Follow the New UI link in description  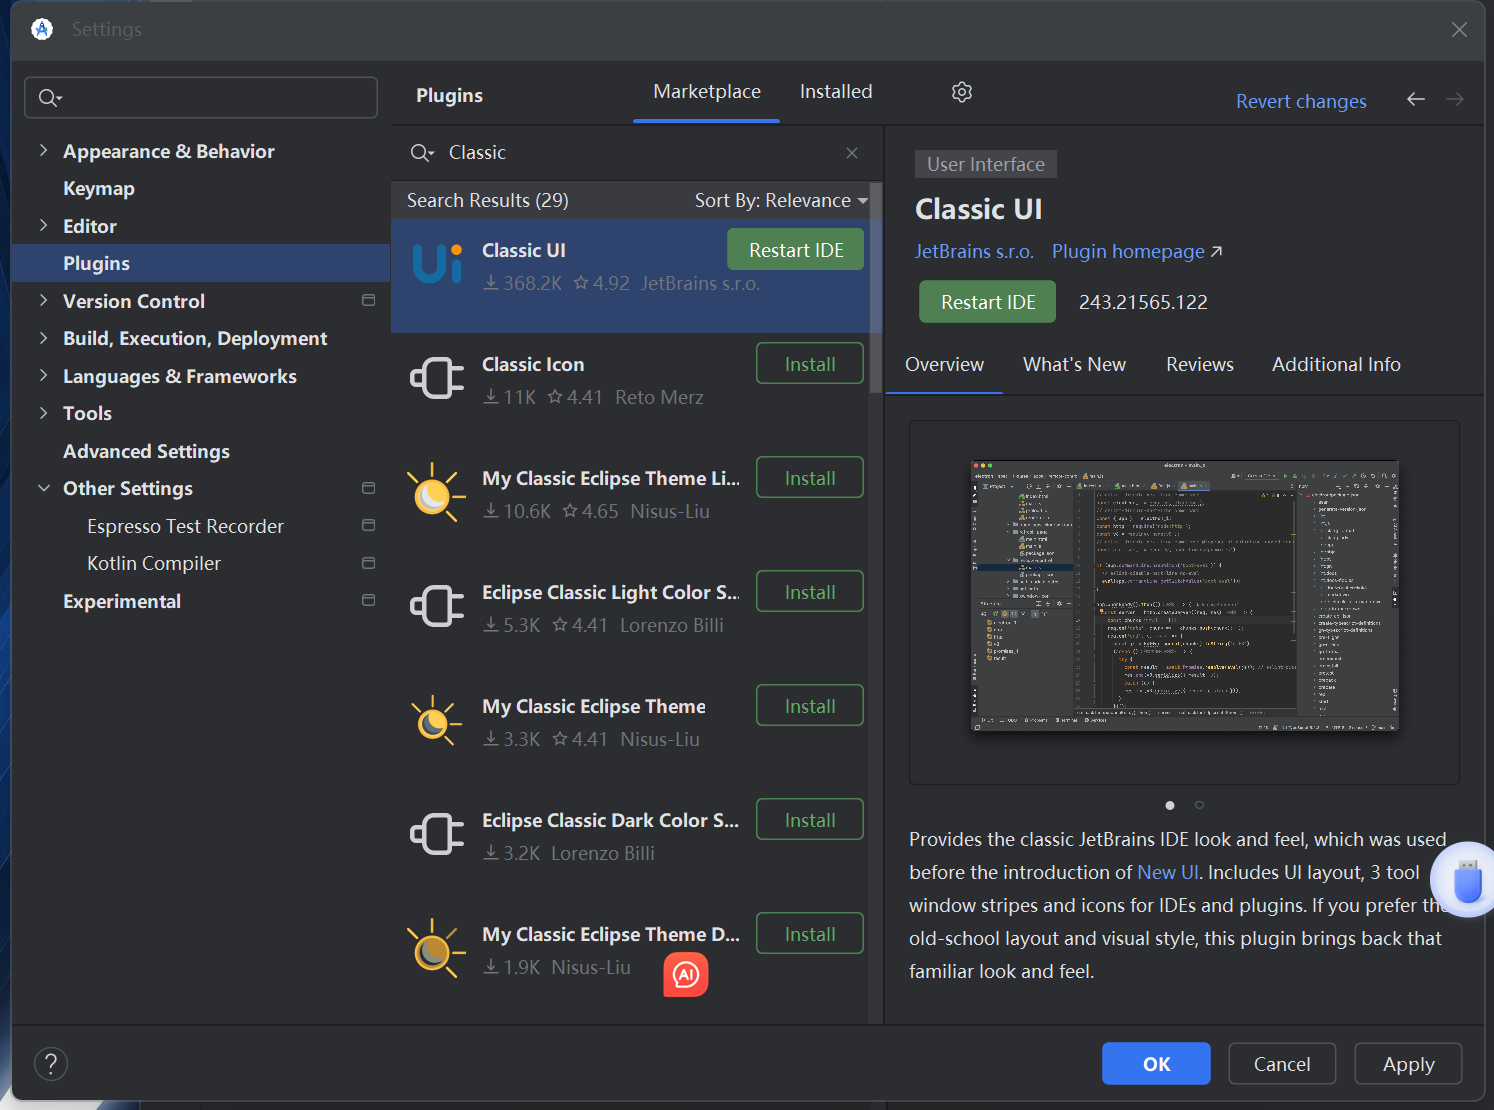click(x=1167, y=872)
